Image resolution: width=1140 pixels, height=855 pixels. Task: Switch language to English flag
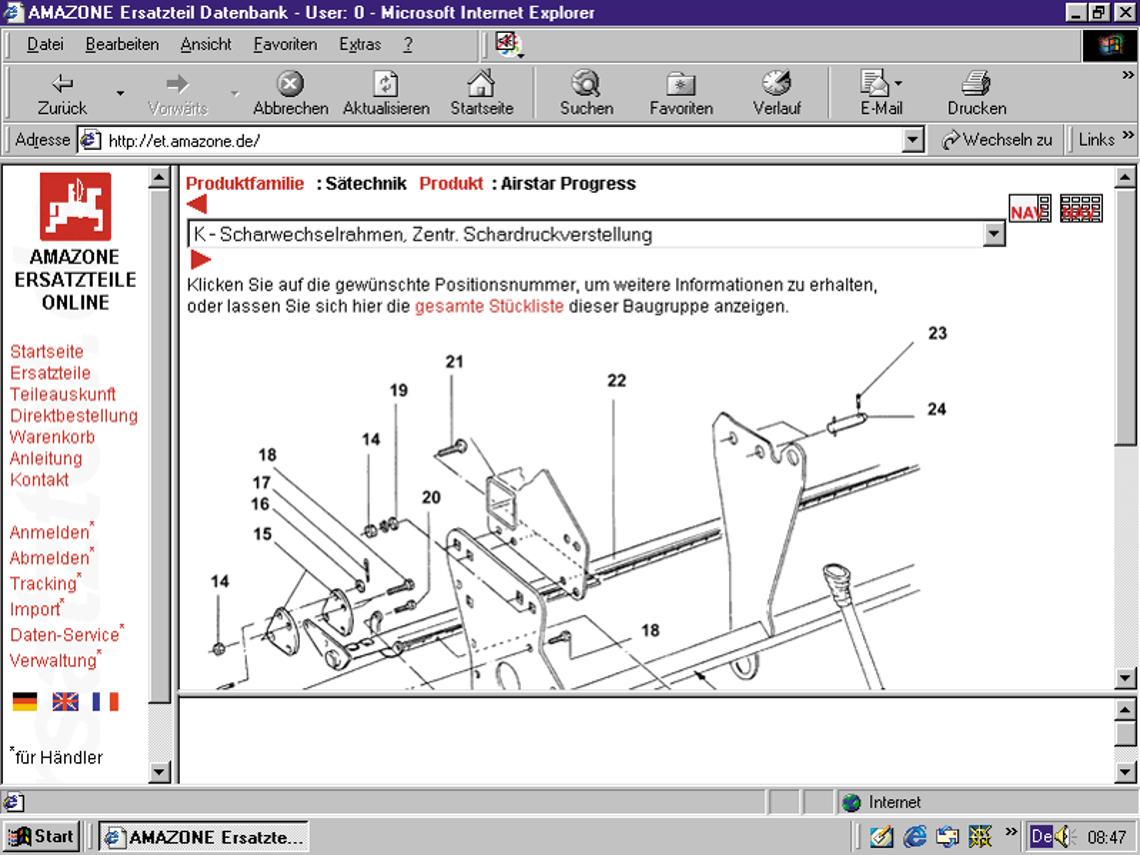[65, 702]
